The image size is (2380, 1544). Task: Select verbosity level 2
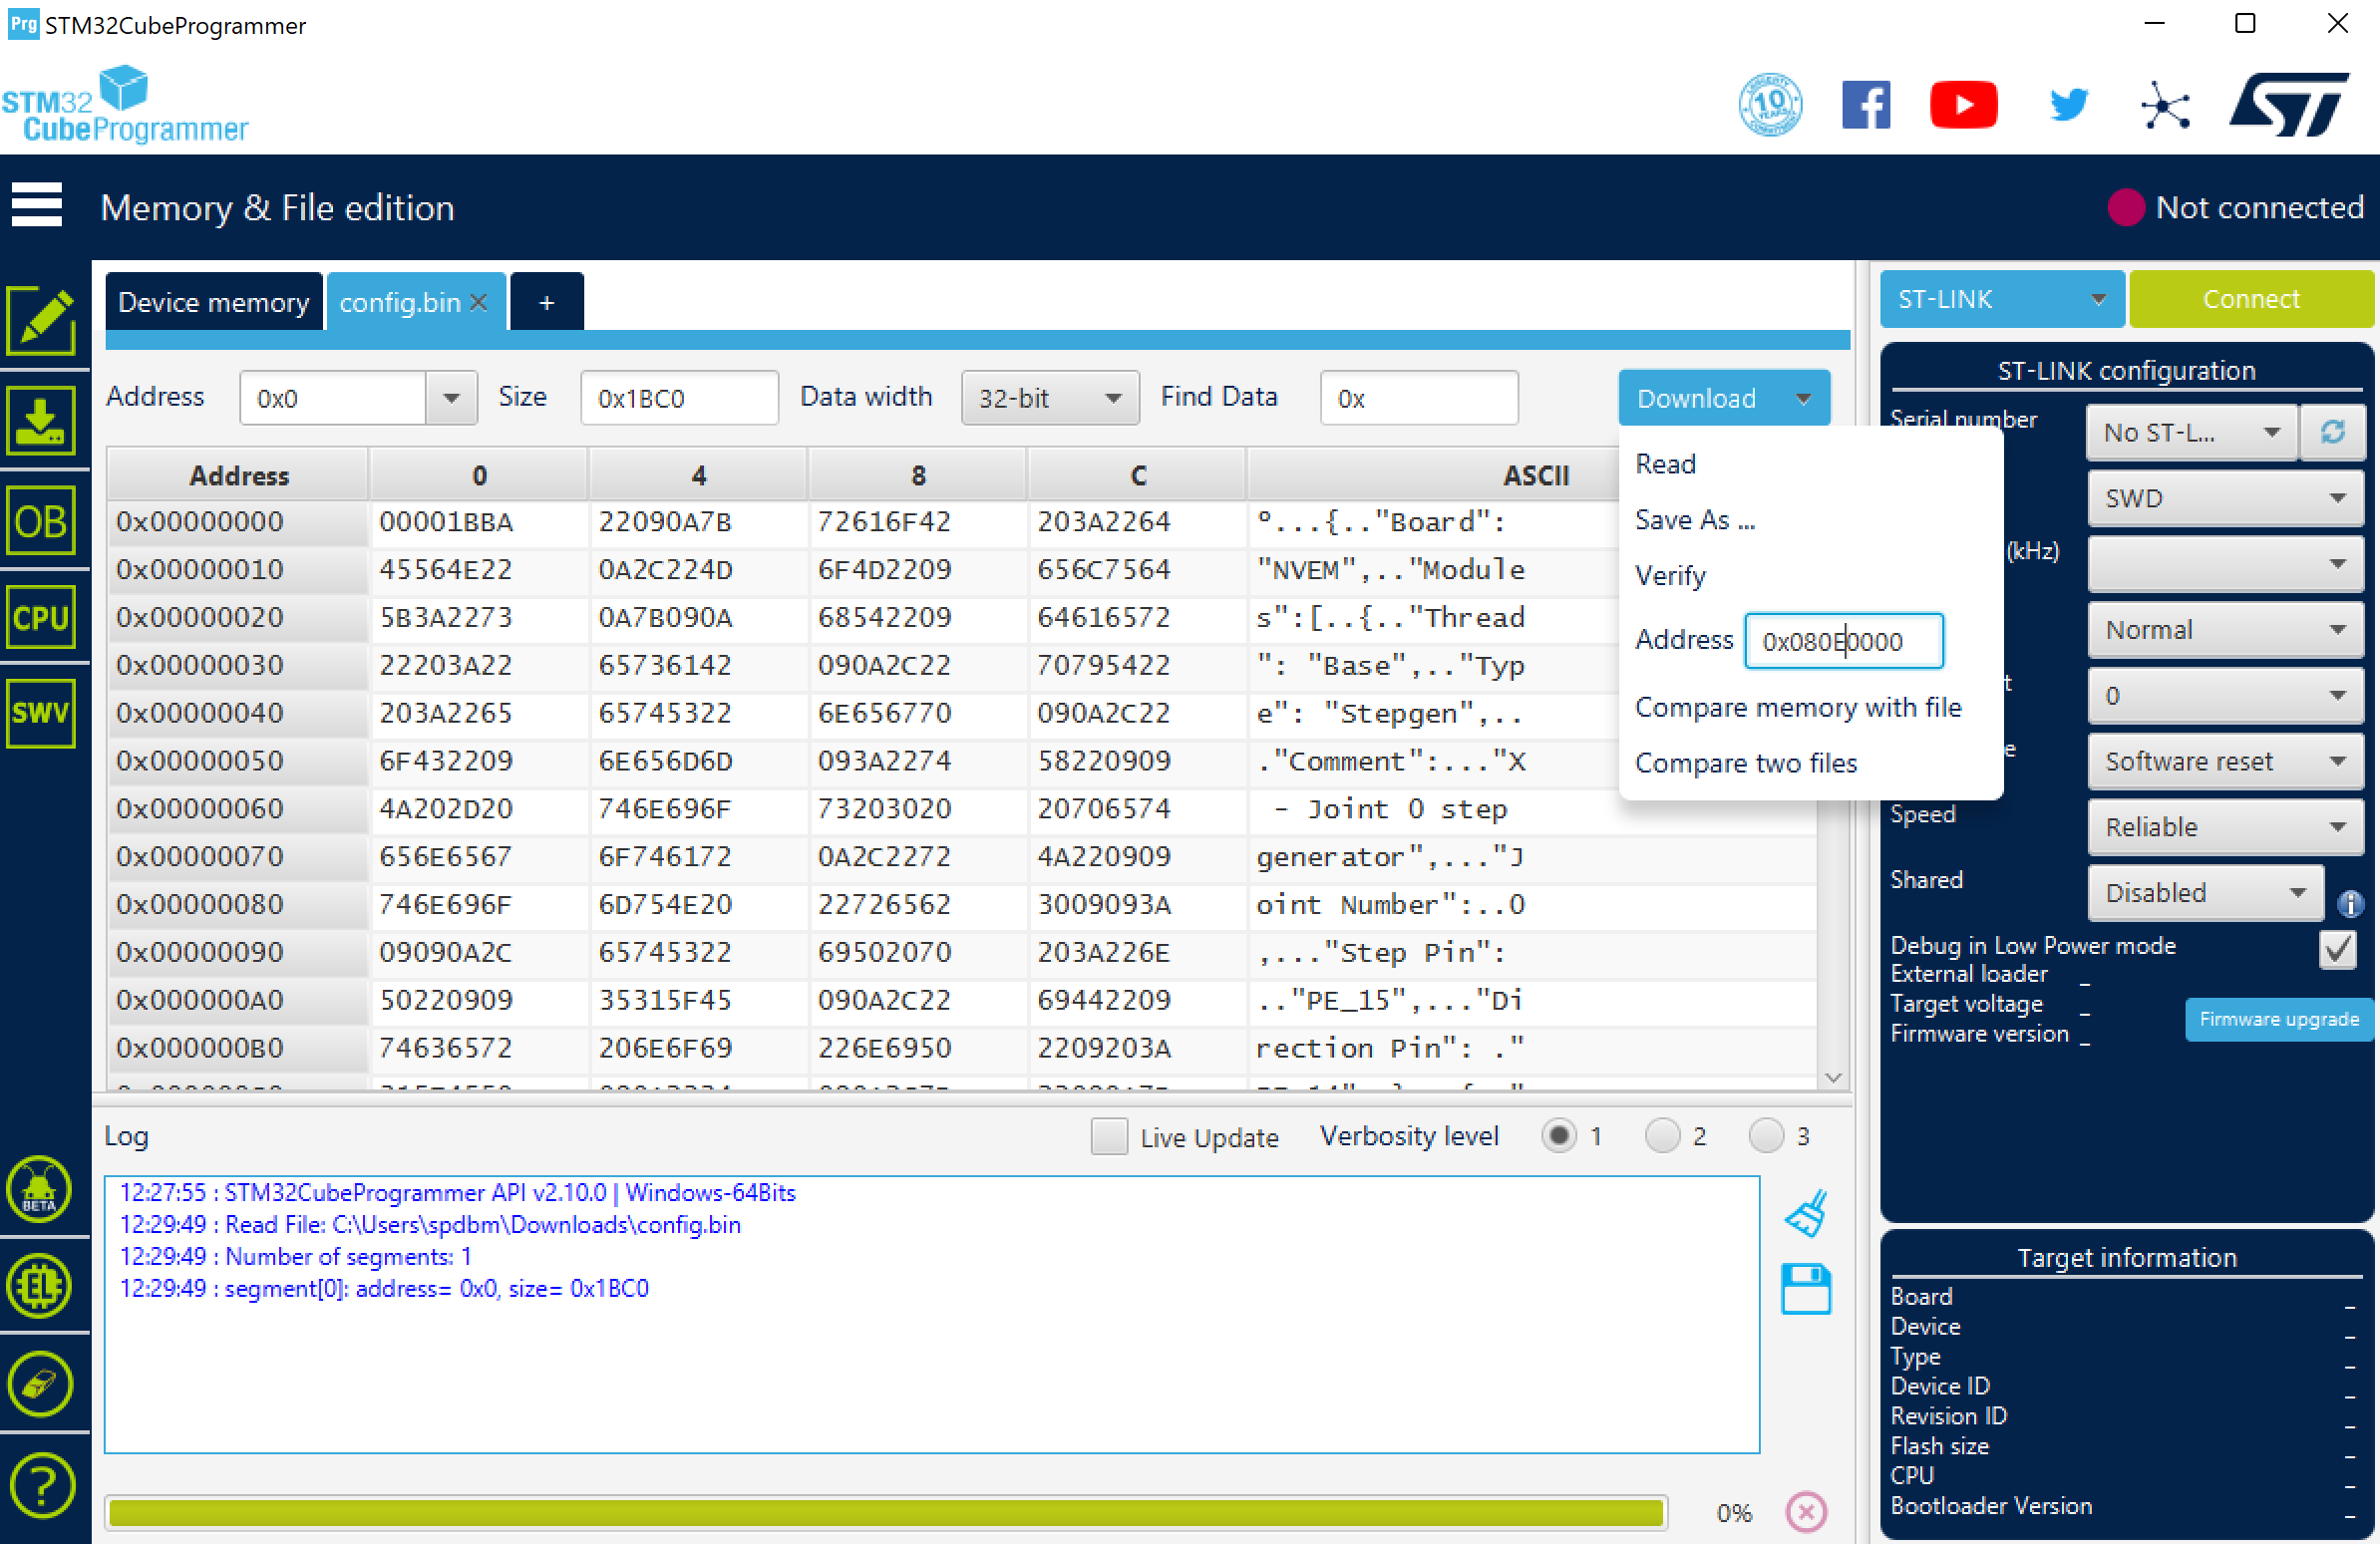(1661, 1135)
